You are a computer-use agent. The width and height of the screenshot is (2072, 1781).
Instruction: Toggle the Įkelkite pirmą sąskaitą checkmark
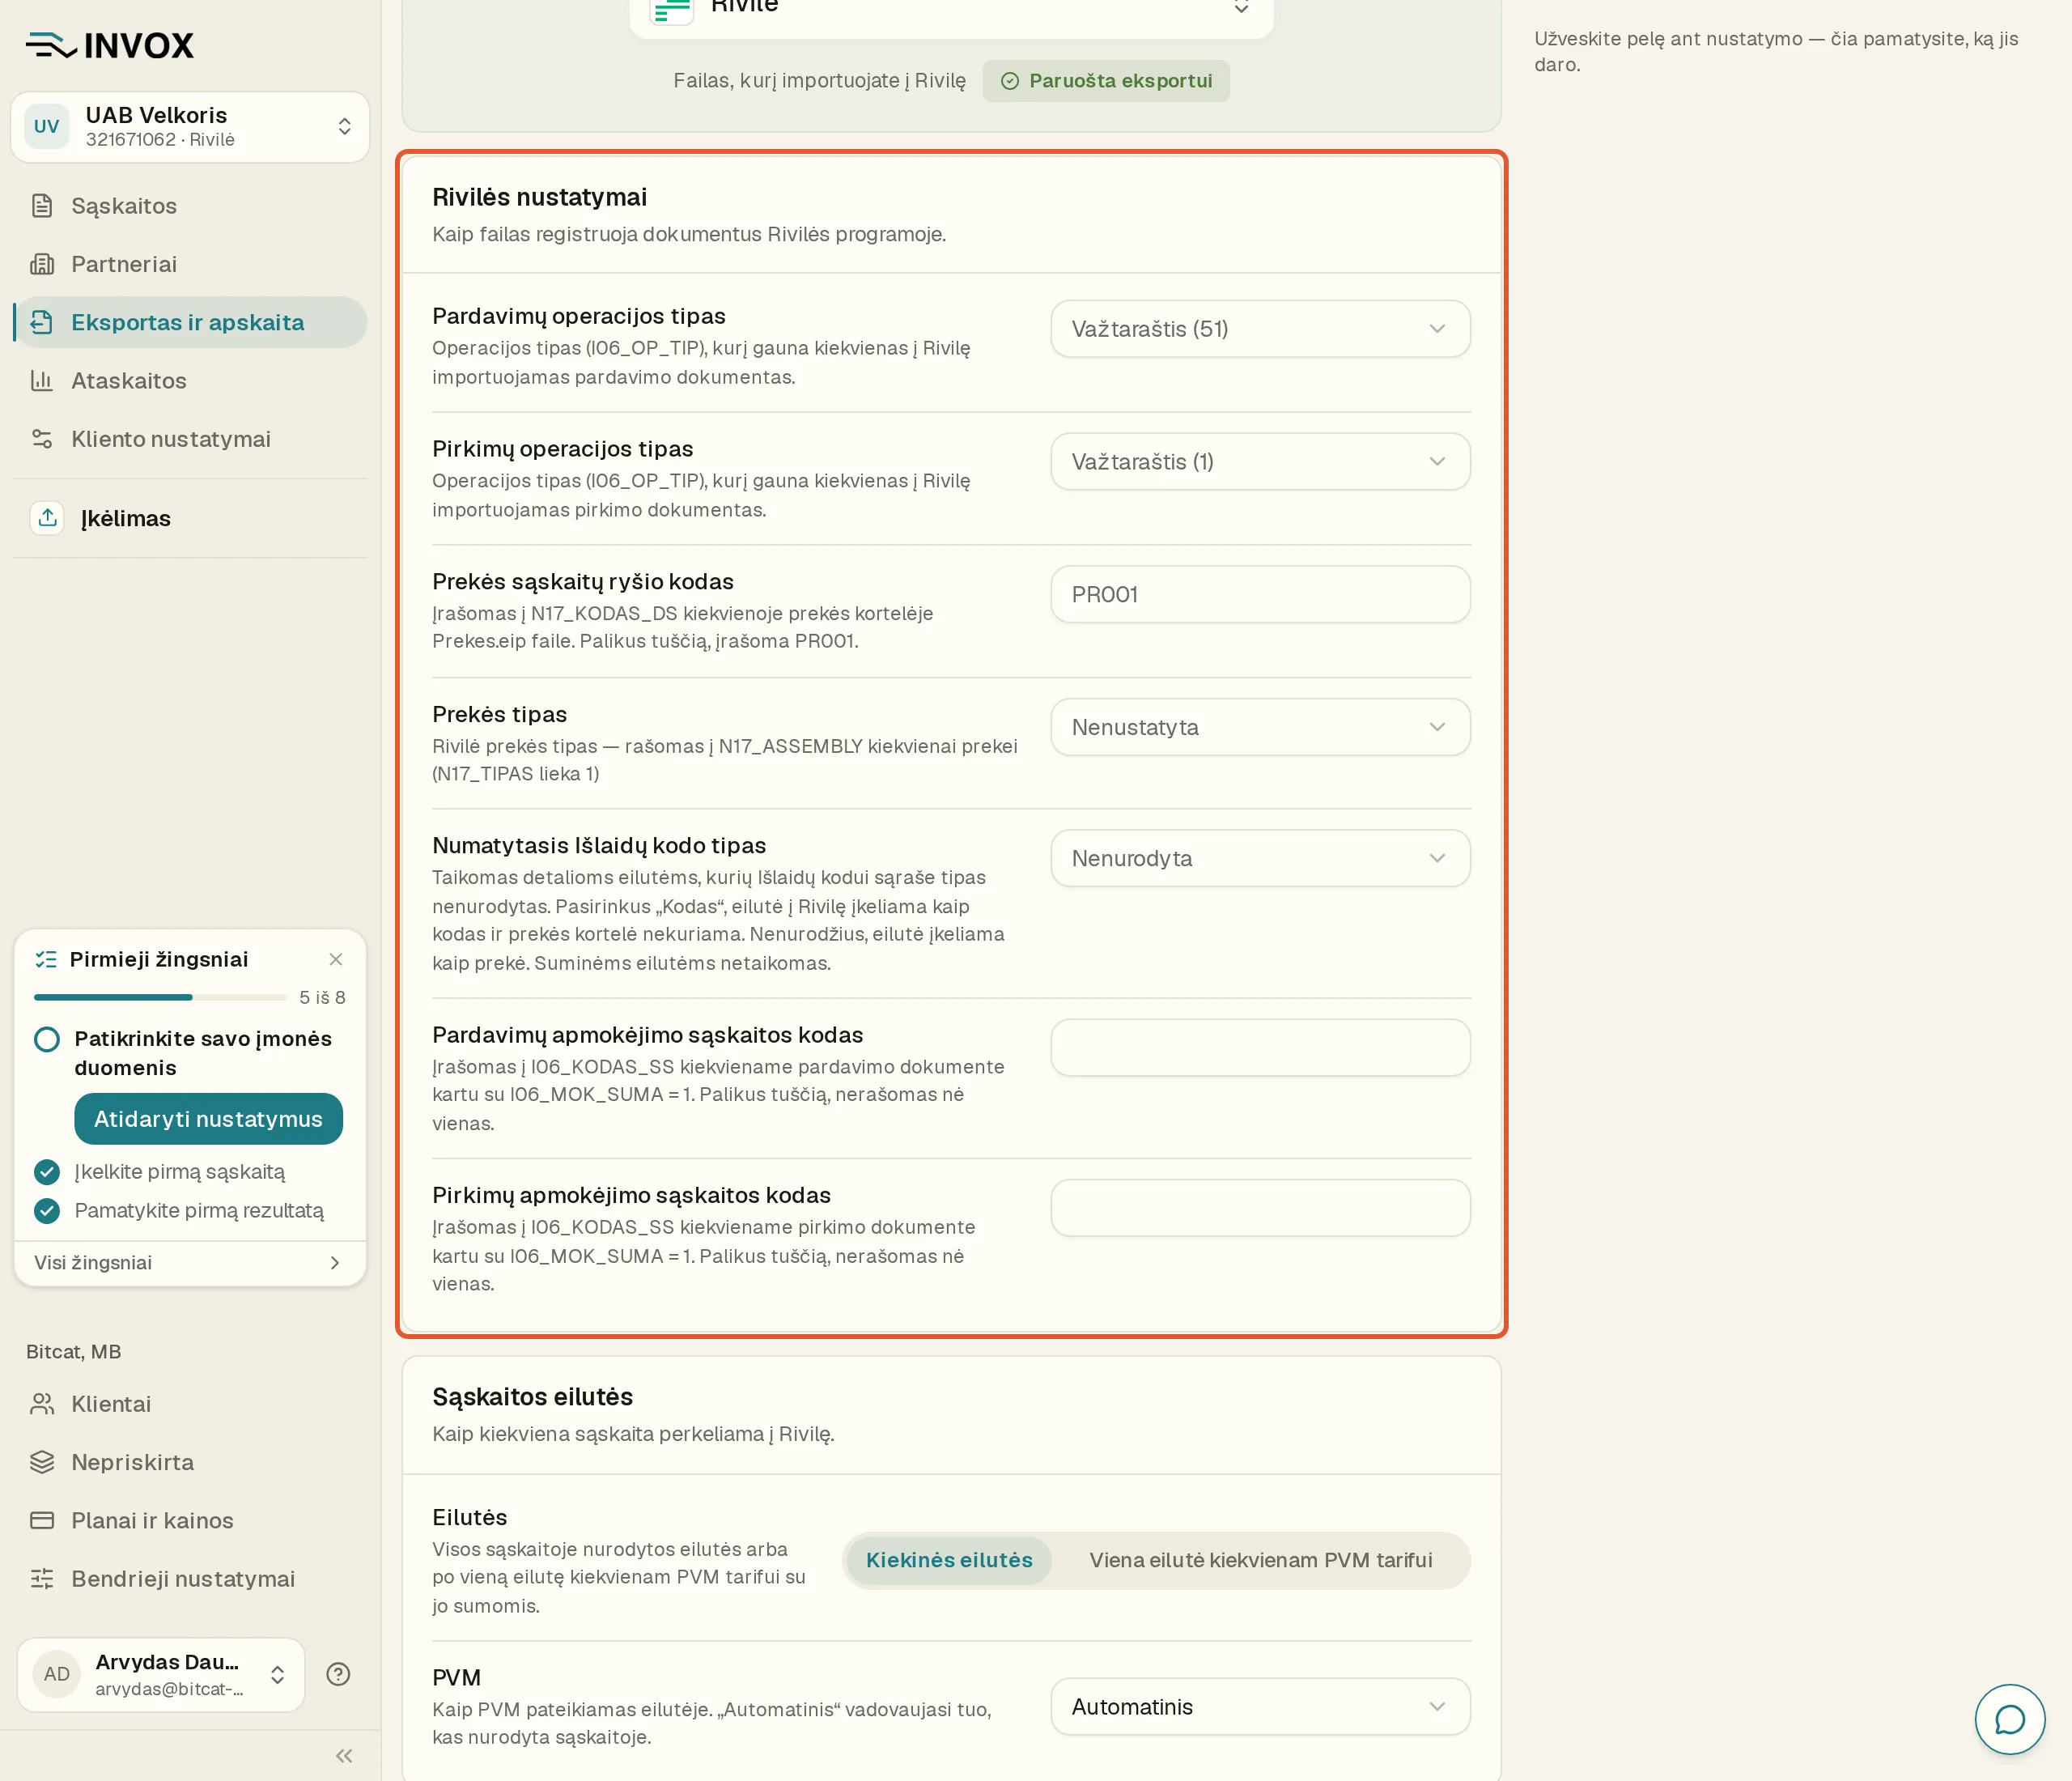[x=47, y=1172]
